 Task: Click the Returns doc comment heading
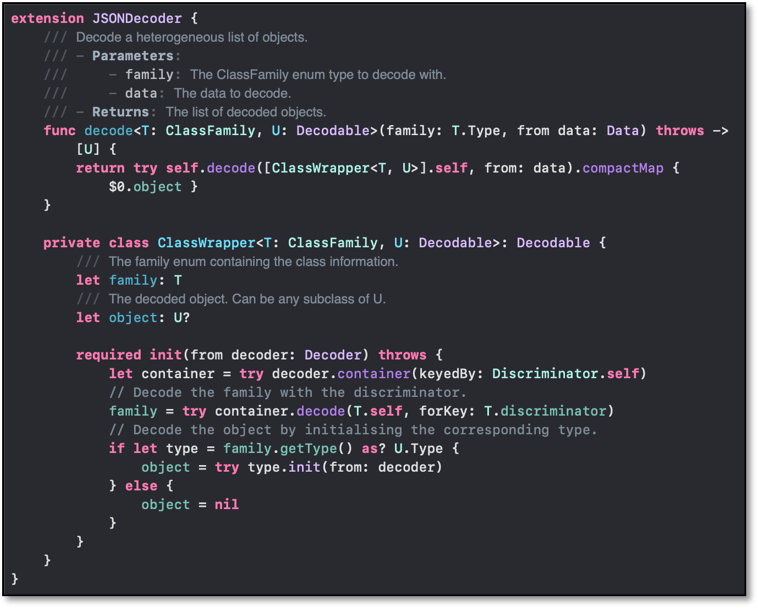click(120, 112)
